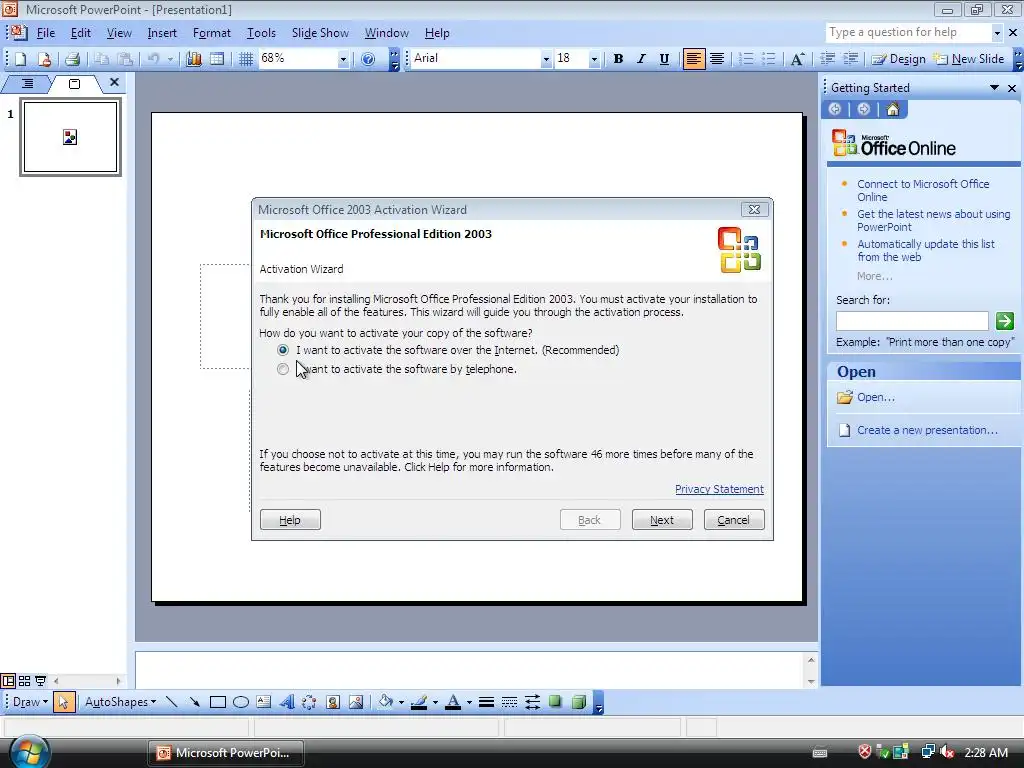This screenshot has width=1024, height=768.
Task: Open the Tools menu
Action: click(x=261, y=33)
